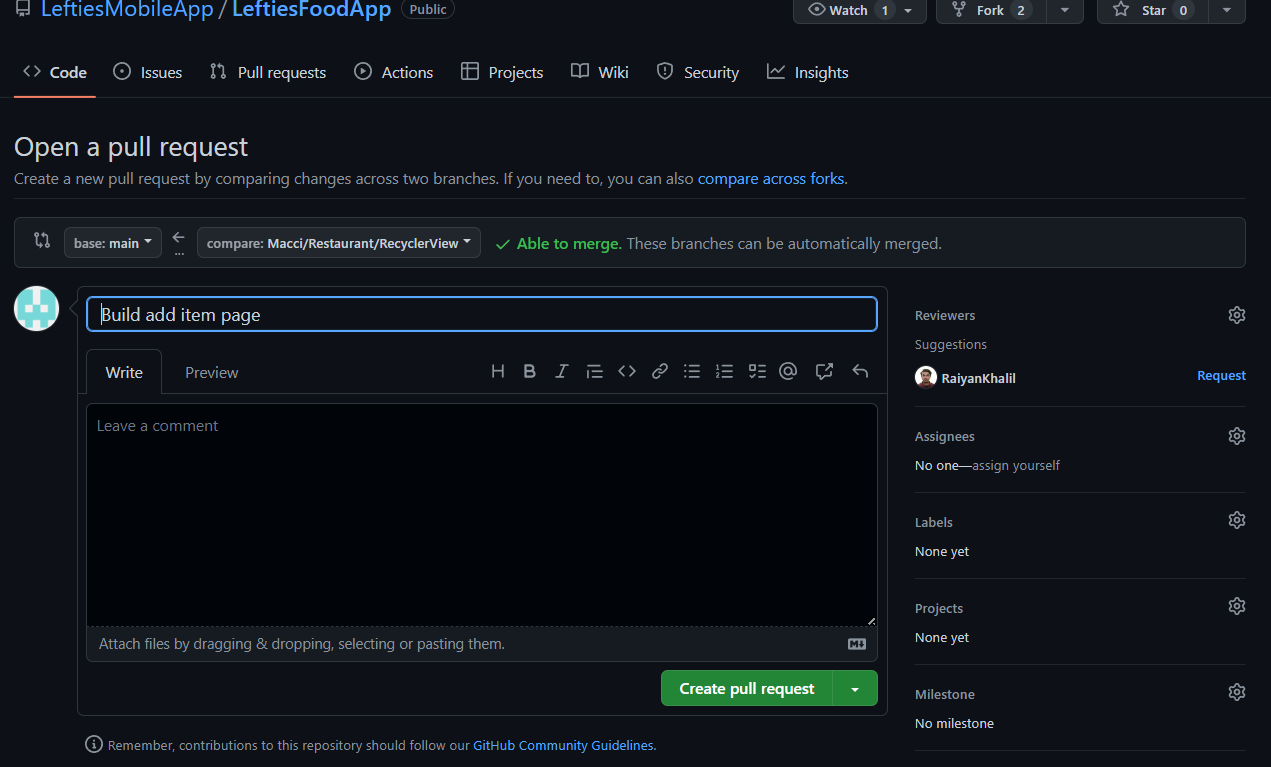This screenshot has width=1271, height=767.
Task: Open LeftiesFoodApp repository link
Action: point(311,10)
